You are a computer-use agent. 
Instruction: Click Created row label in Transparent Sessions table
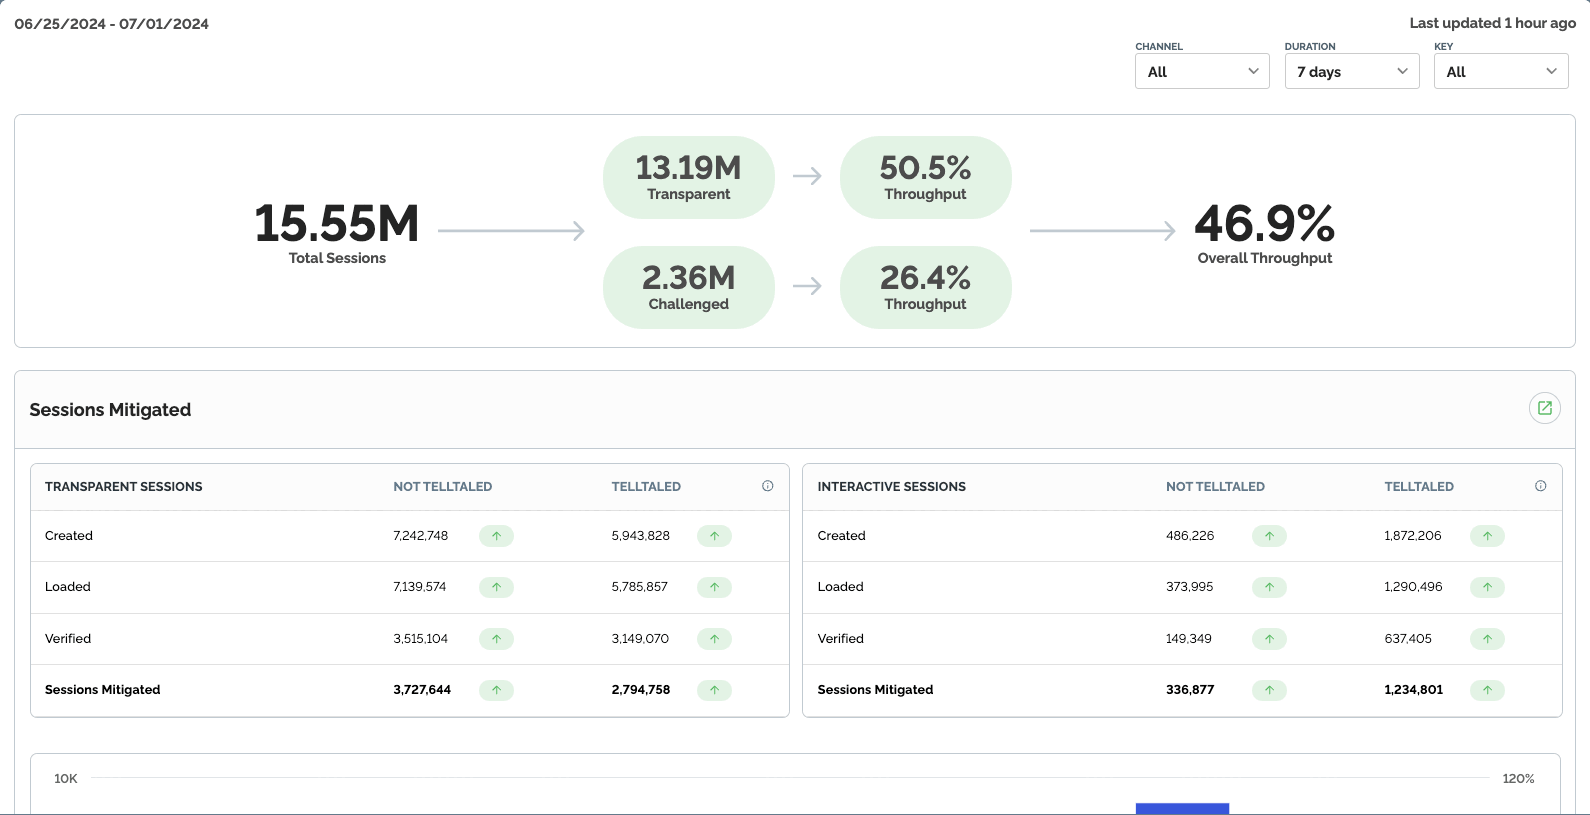(x=69, y=536)
